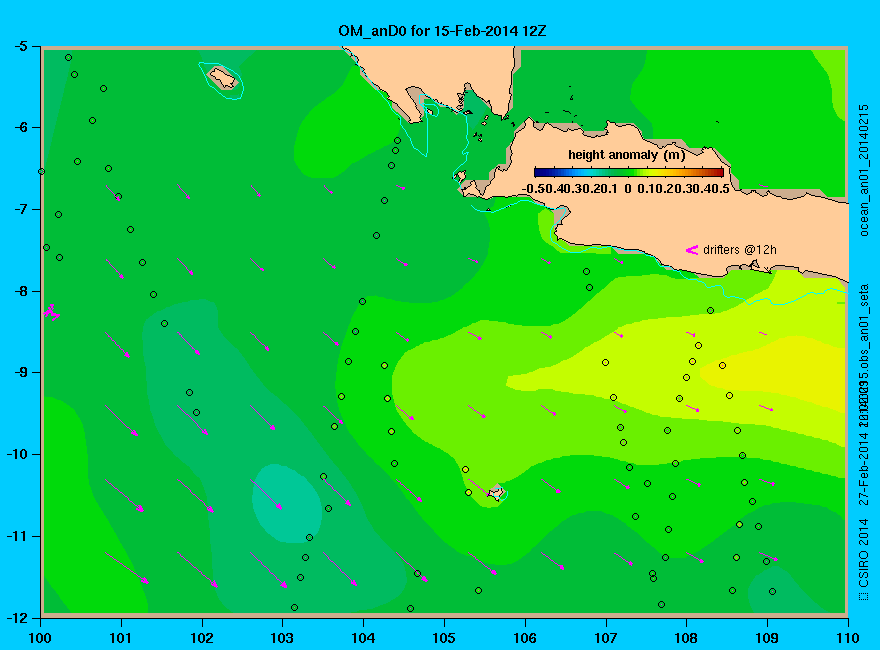880x650 pixels.
Task: Click the y-axis tick label "-5"
Action: [x=20, y=46]
